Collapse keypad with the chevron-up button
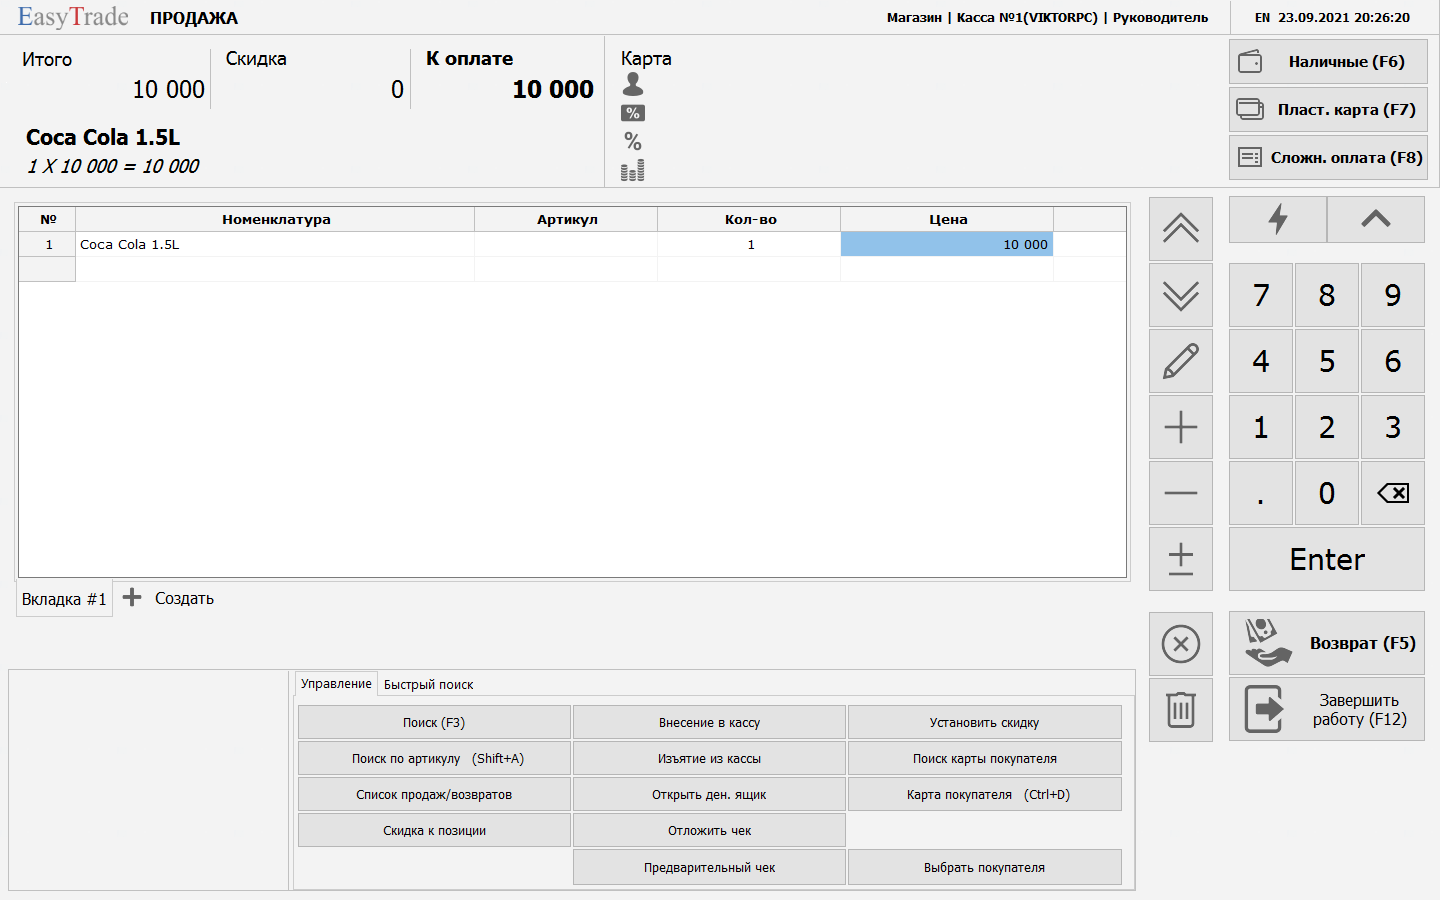Viewport: 1440px width, 900px height. [1376, 219]
